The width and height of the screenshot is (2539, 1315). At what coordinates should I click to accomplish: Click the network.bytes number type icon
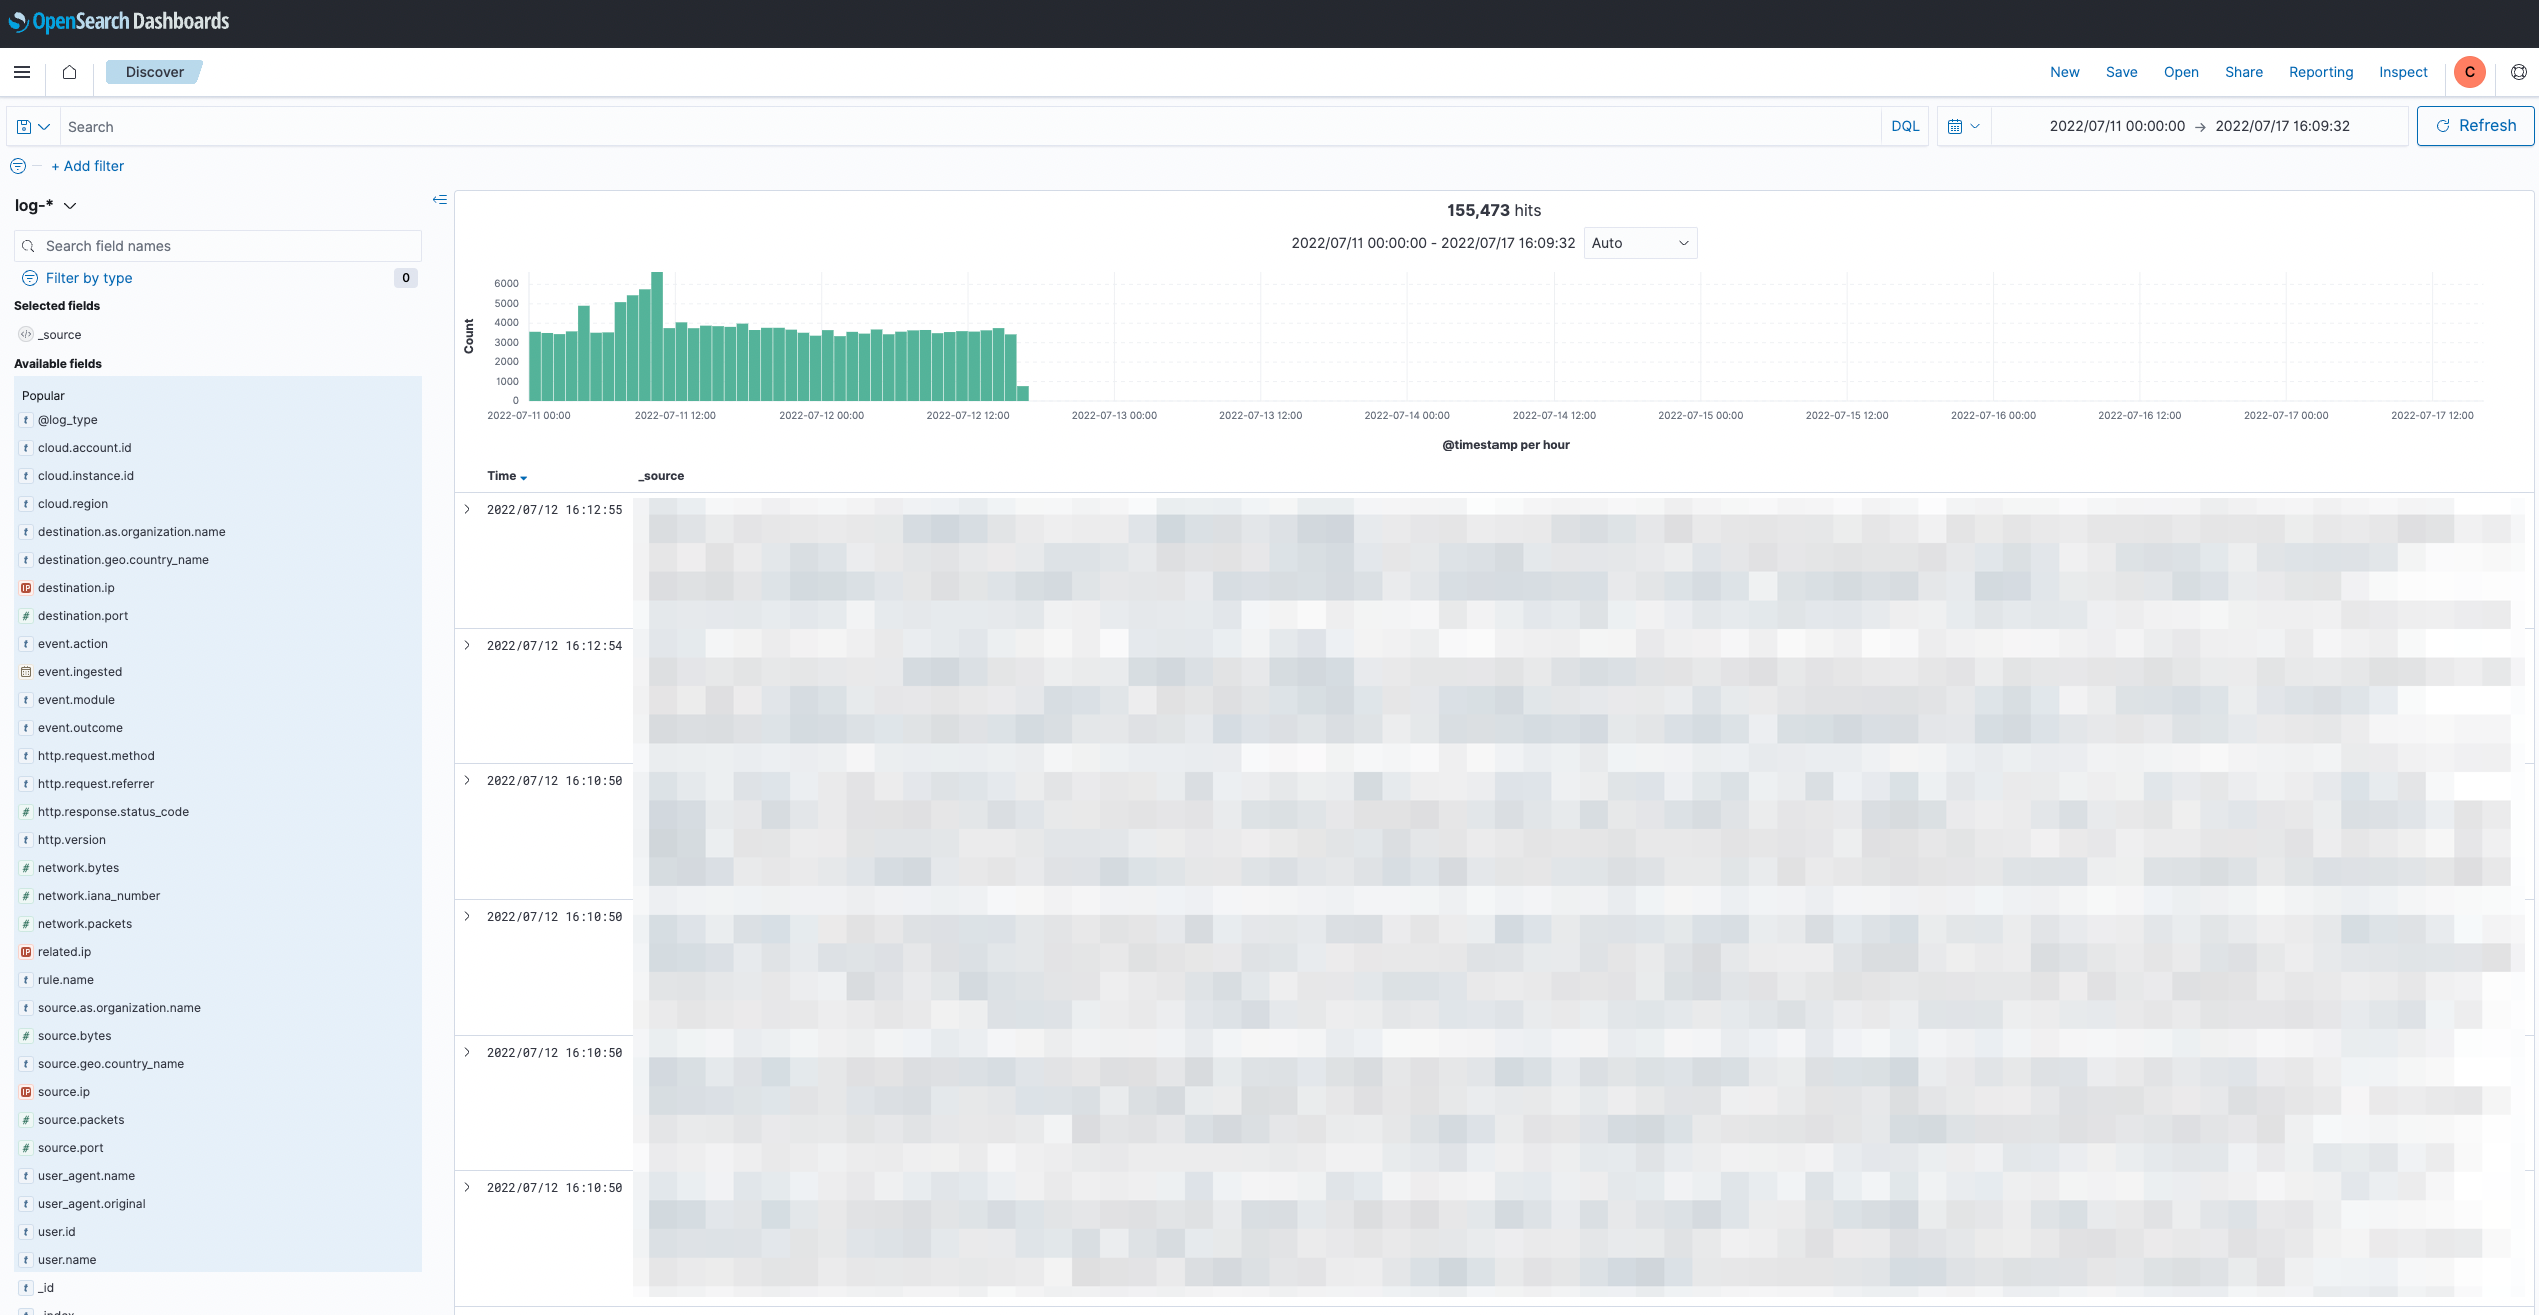pyautogui.click(x=26, y=868)
